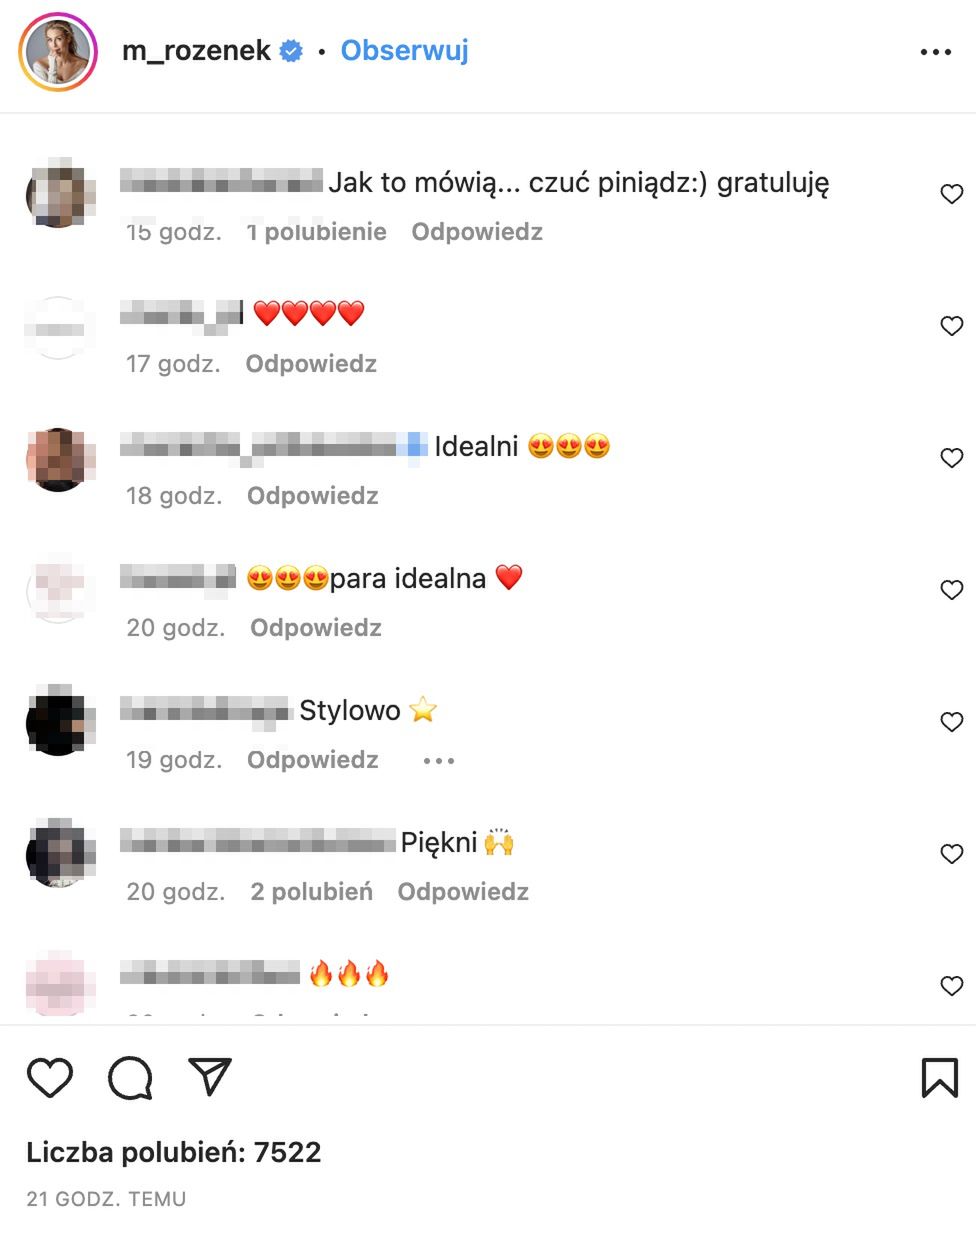Open the 'Liczba polubień: 7522' likes count

pos(174,1152)
